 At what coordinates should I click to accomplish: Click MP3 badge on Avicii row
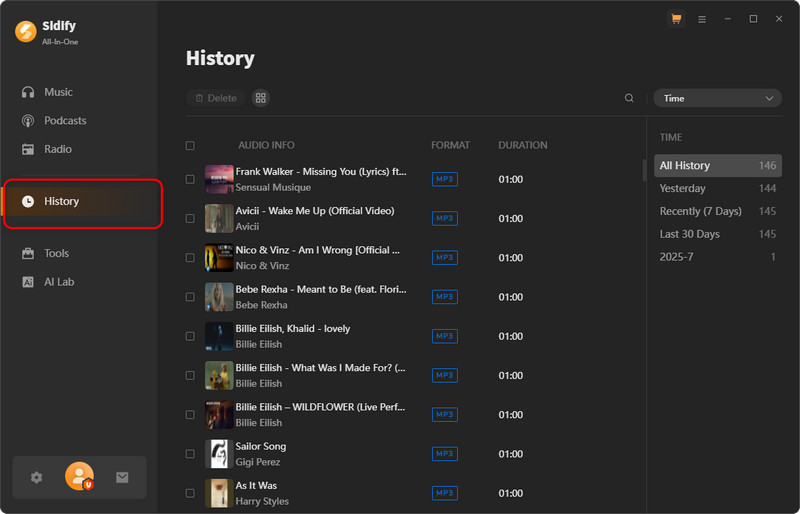pos(444,219)
